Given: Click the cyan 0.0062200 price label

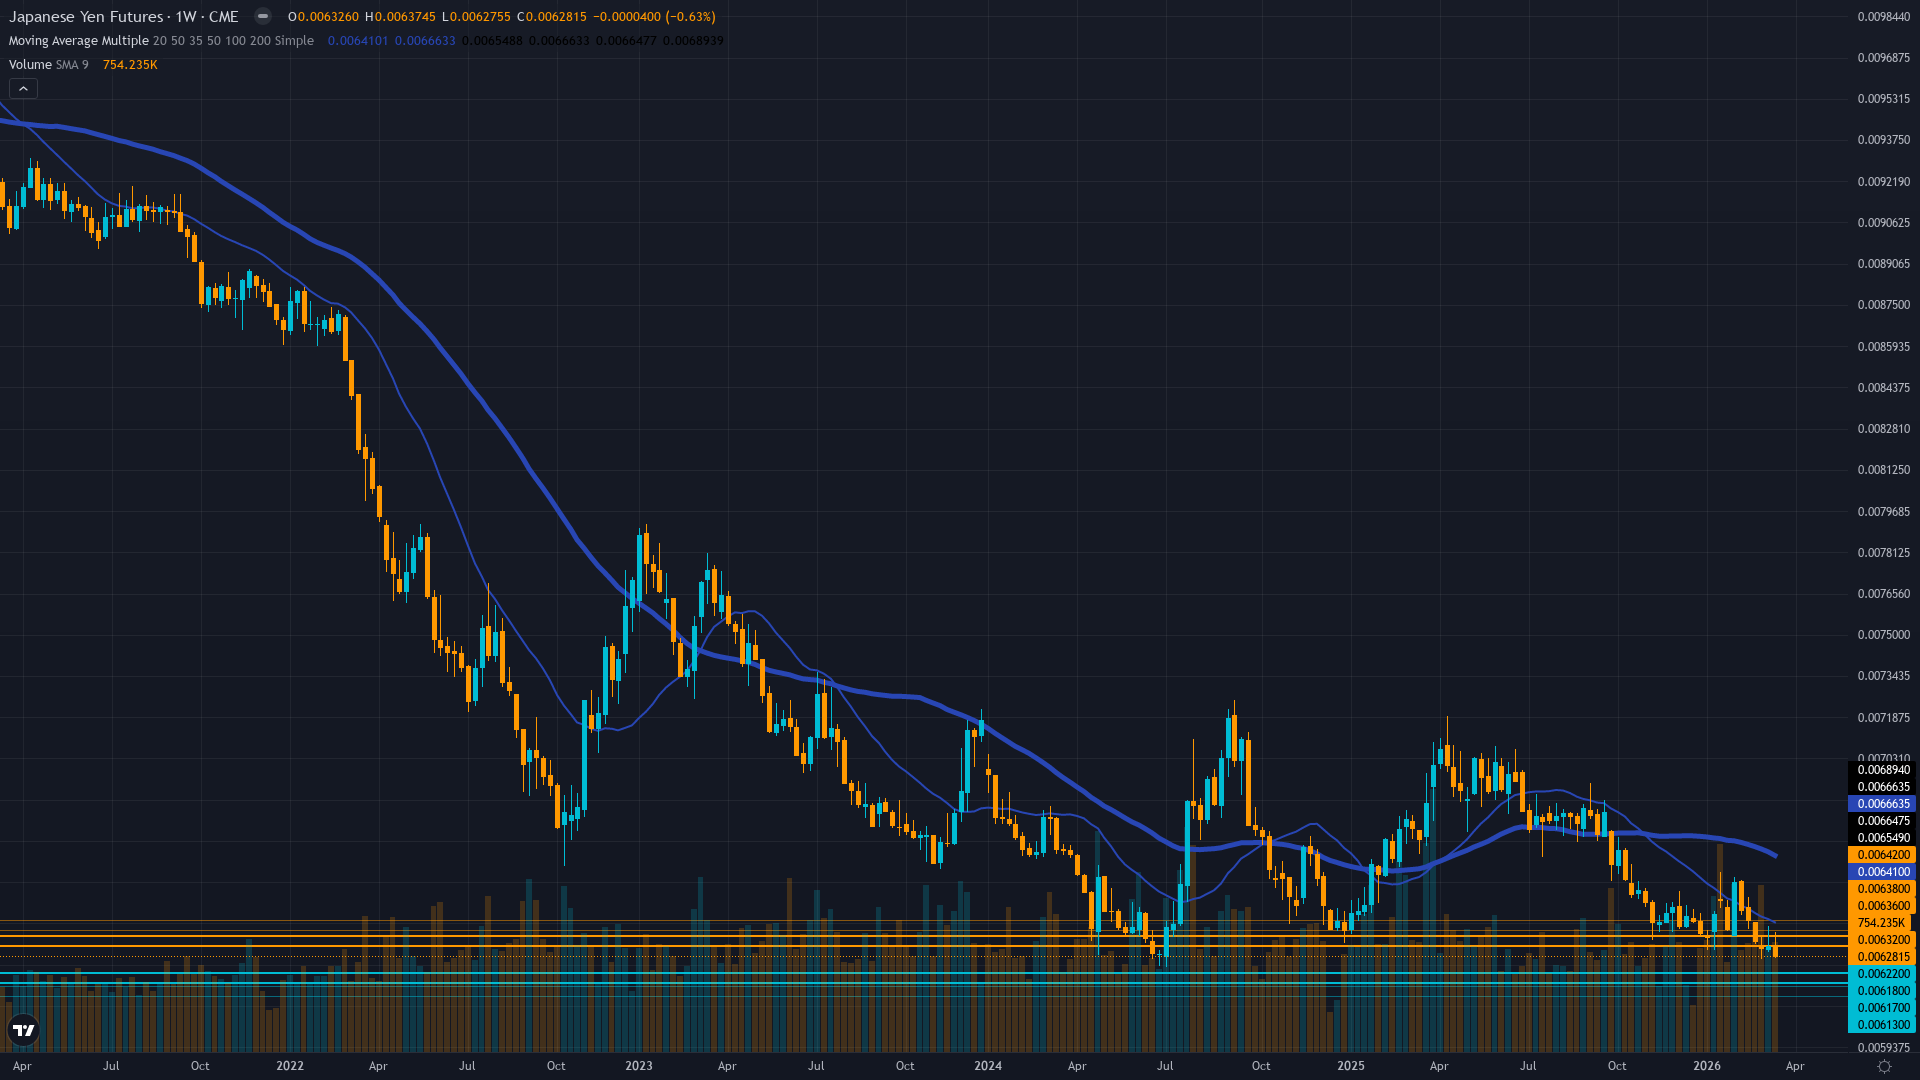Looking at the screenshot, I should pyautogui.click(x=1882, y=974).
